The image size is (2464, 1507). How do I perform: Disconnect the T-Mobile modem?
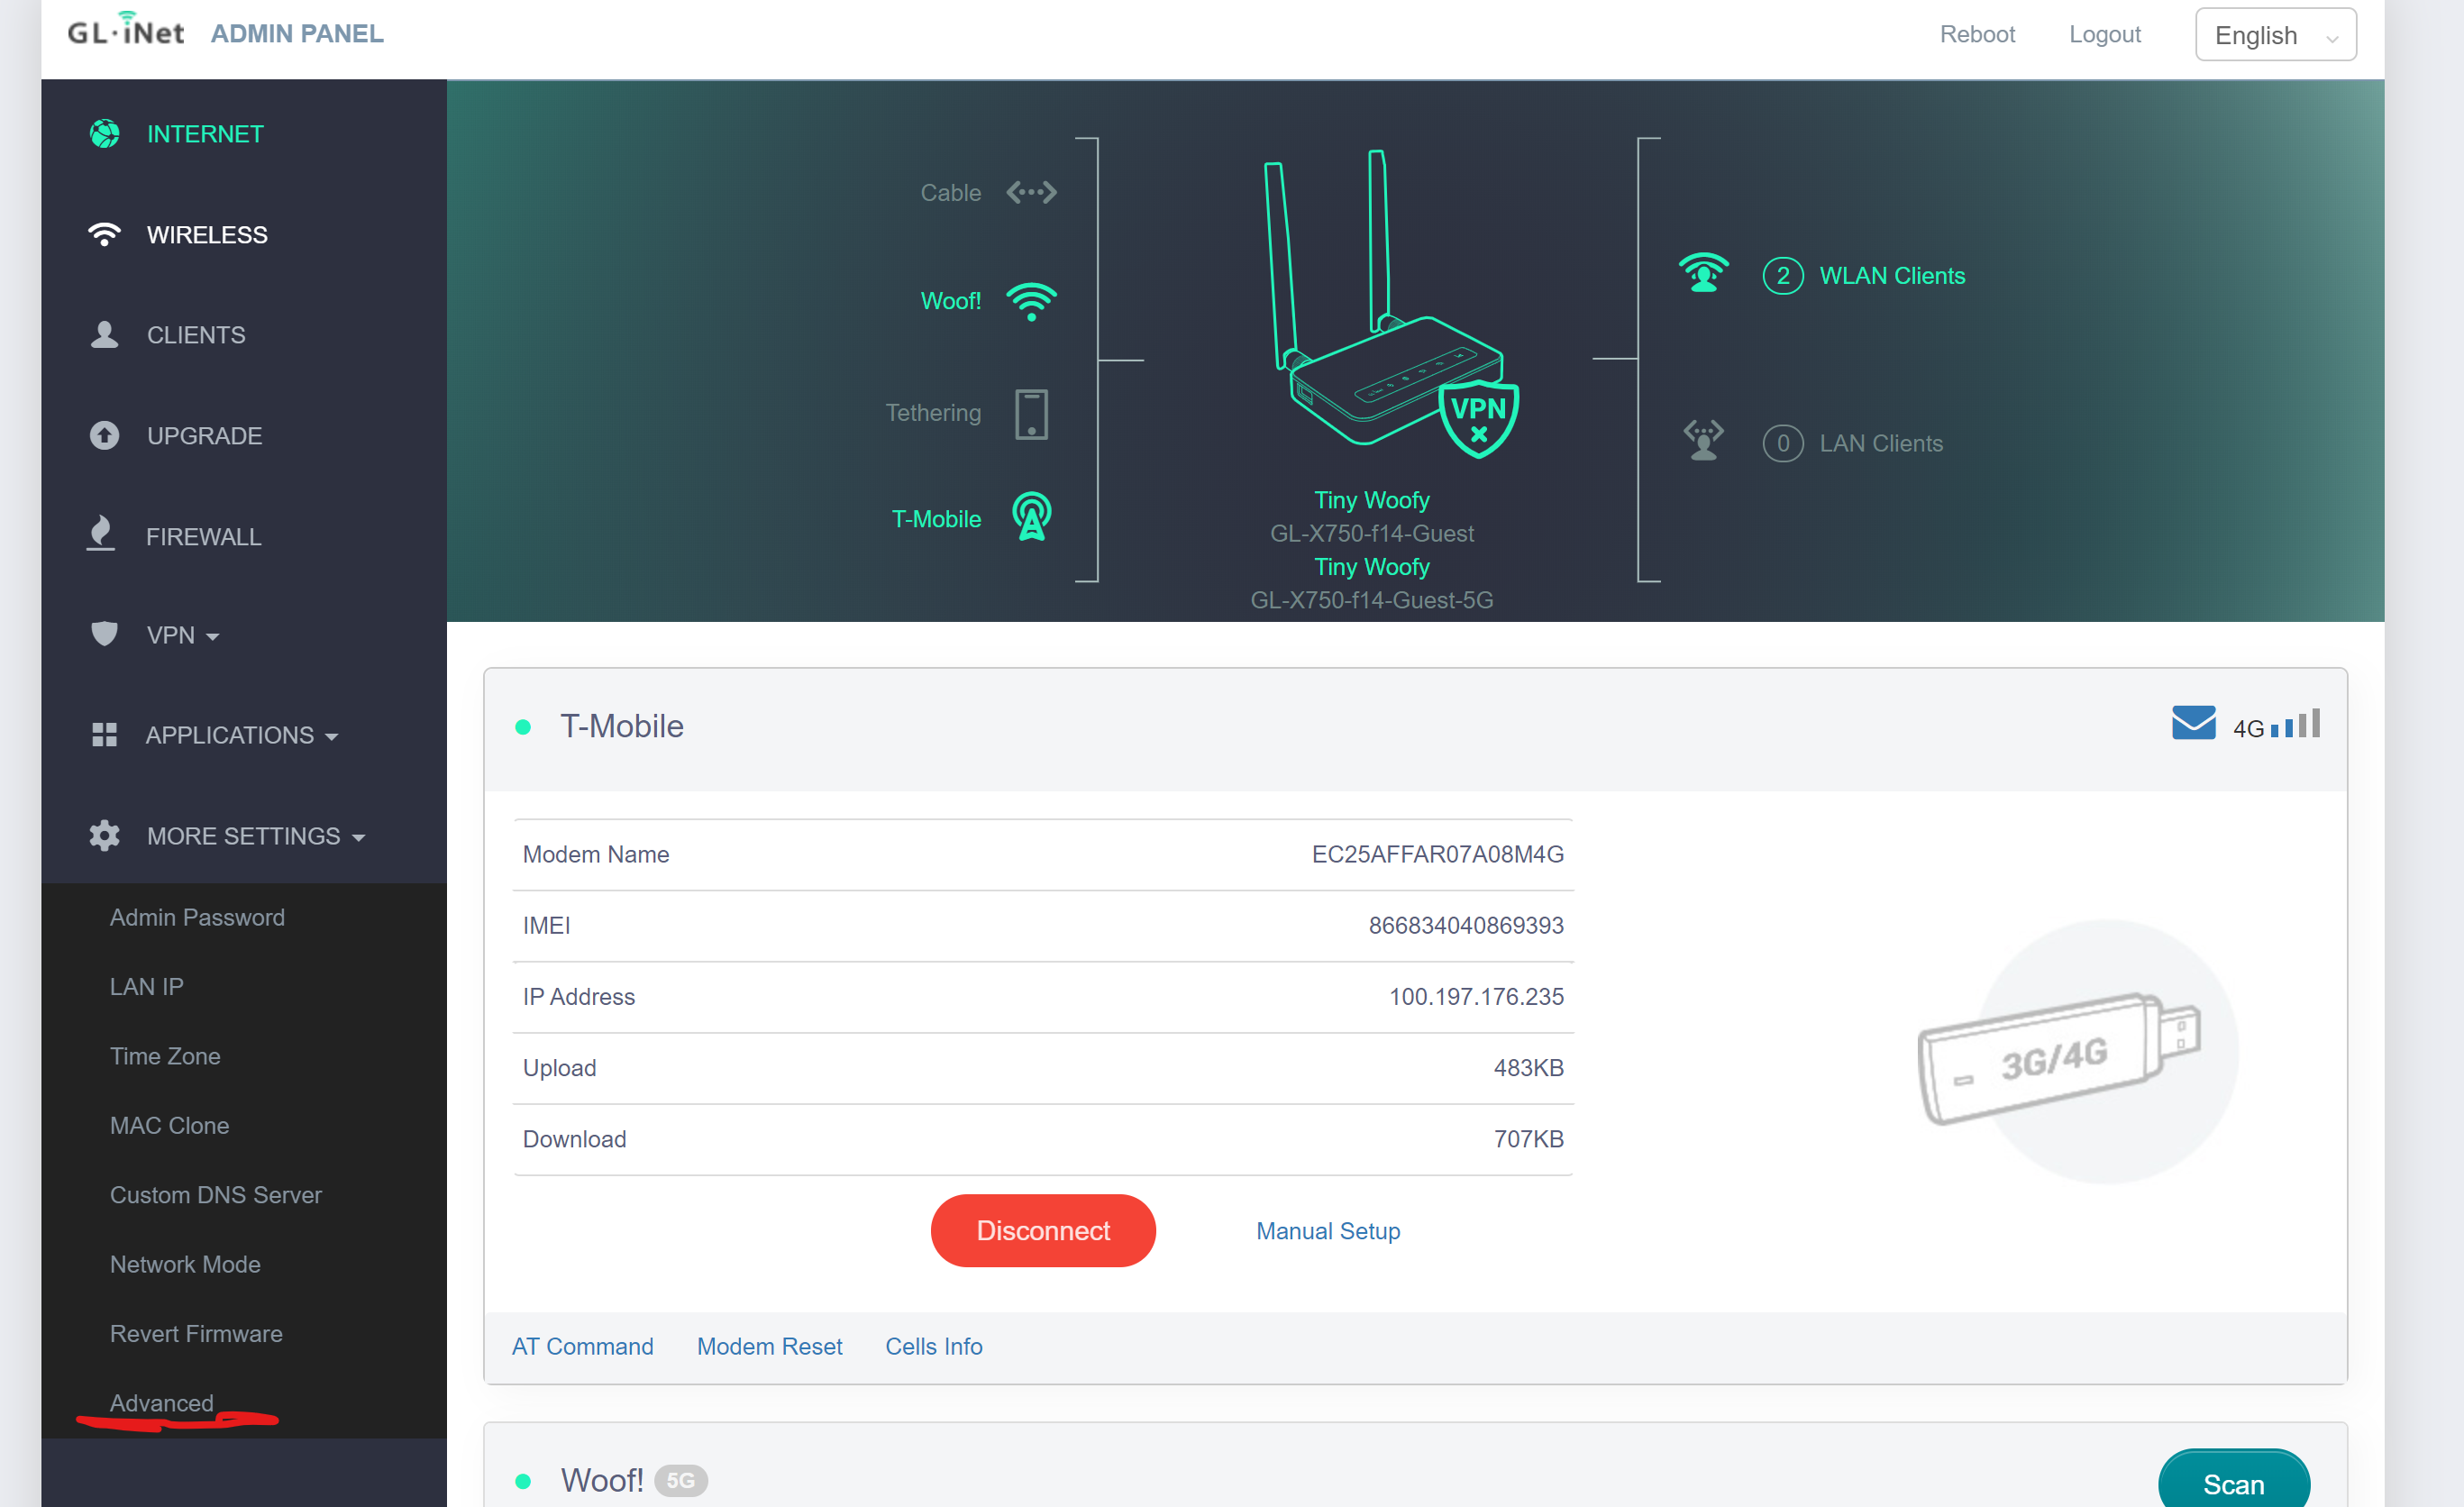click(1043, 1230)
